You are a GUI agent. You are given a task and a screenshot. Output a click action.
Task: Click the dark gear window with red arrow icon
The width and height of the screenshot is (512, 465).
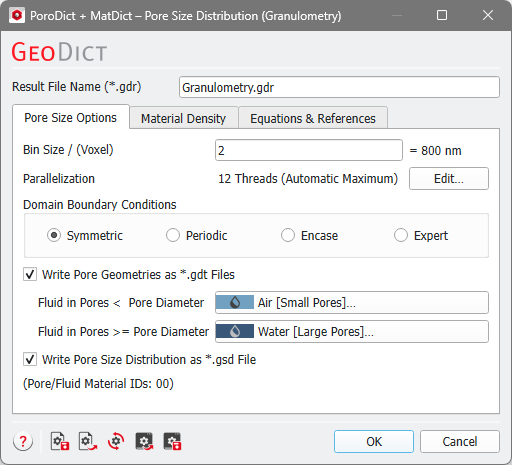tap(144, 441)
